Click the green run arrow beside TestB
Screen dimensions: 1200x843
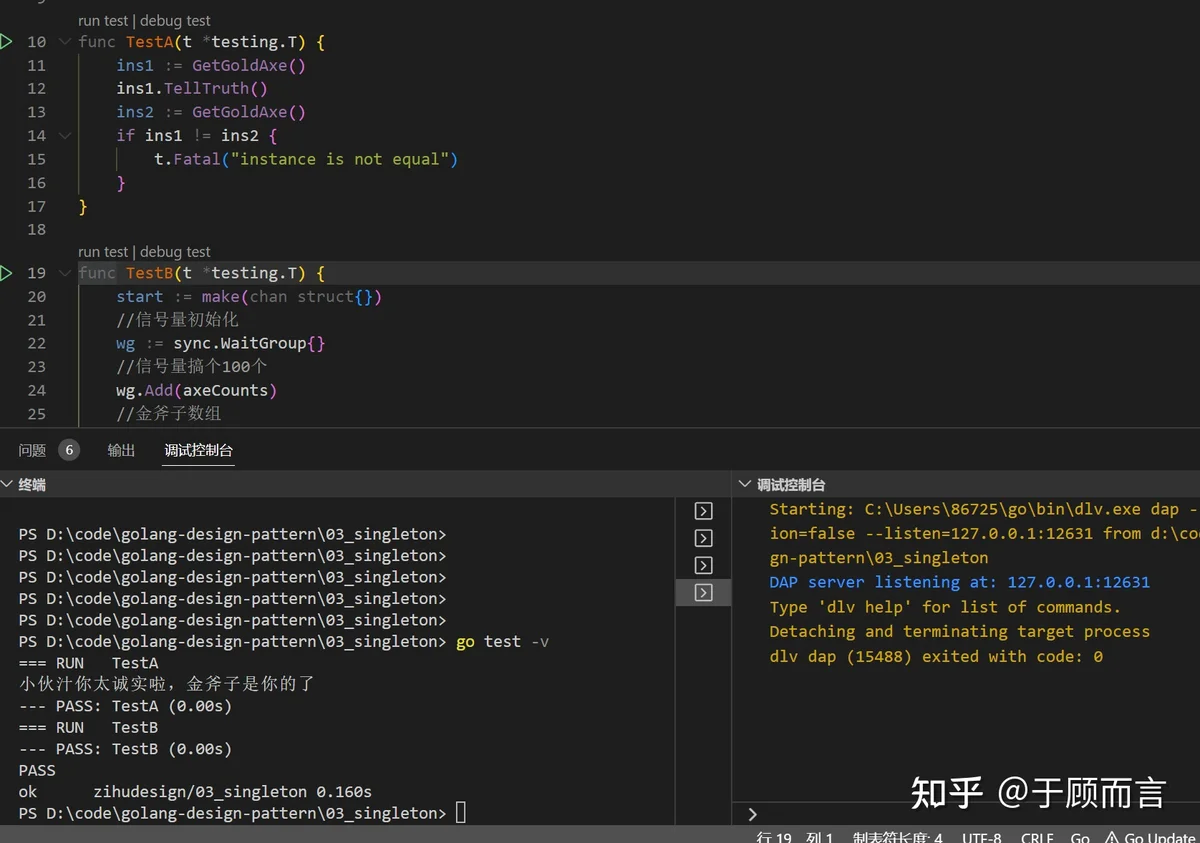[x=6, y=273]
